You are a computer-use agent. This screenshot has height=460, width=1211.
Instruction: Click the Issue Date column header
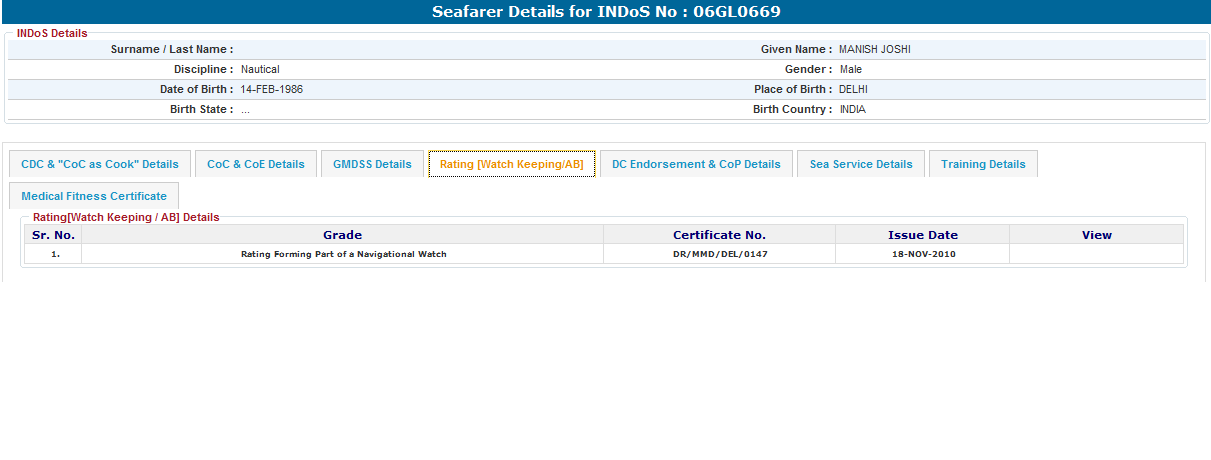(922, 235)
